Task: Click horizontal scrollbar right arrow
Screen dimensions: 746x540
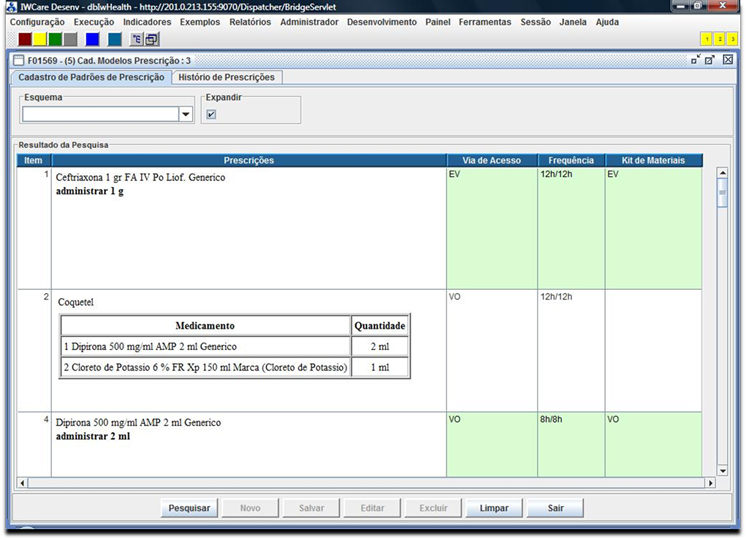Action: [710, 483]
